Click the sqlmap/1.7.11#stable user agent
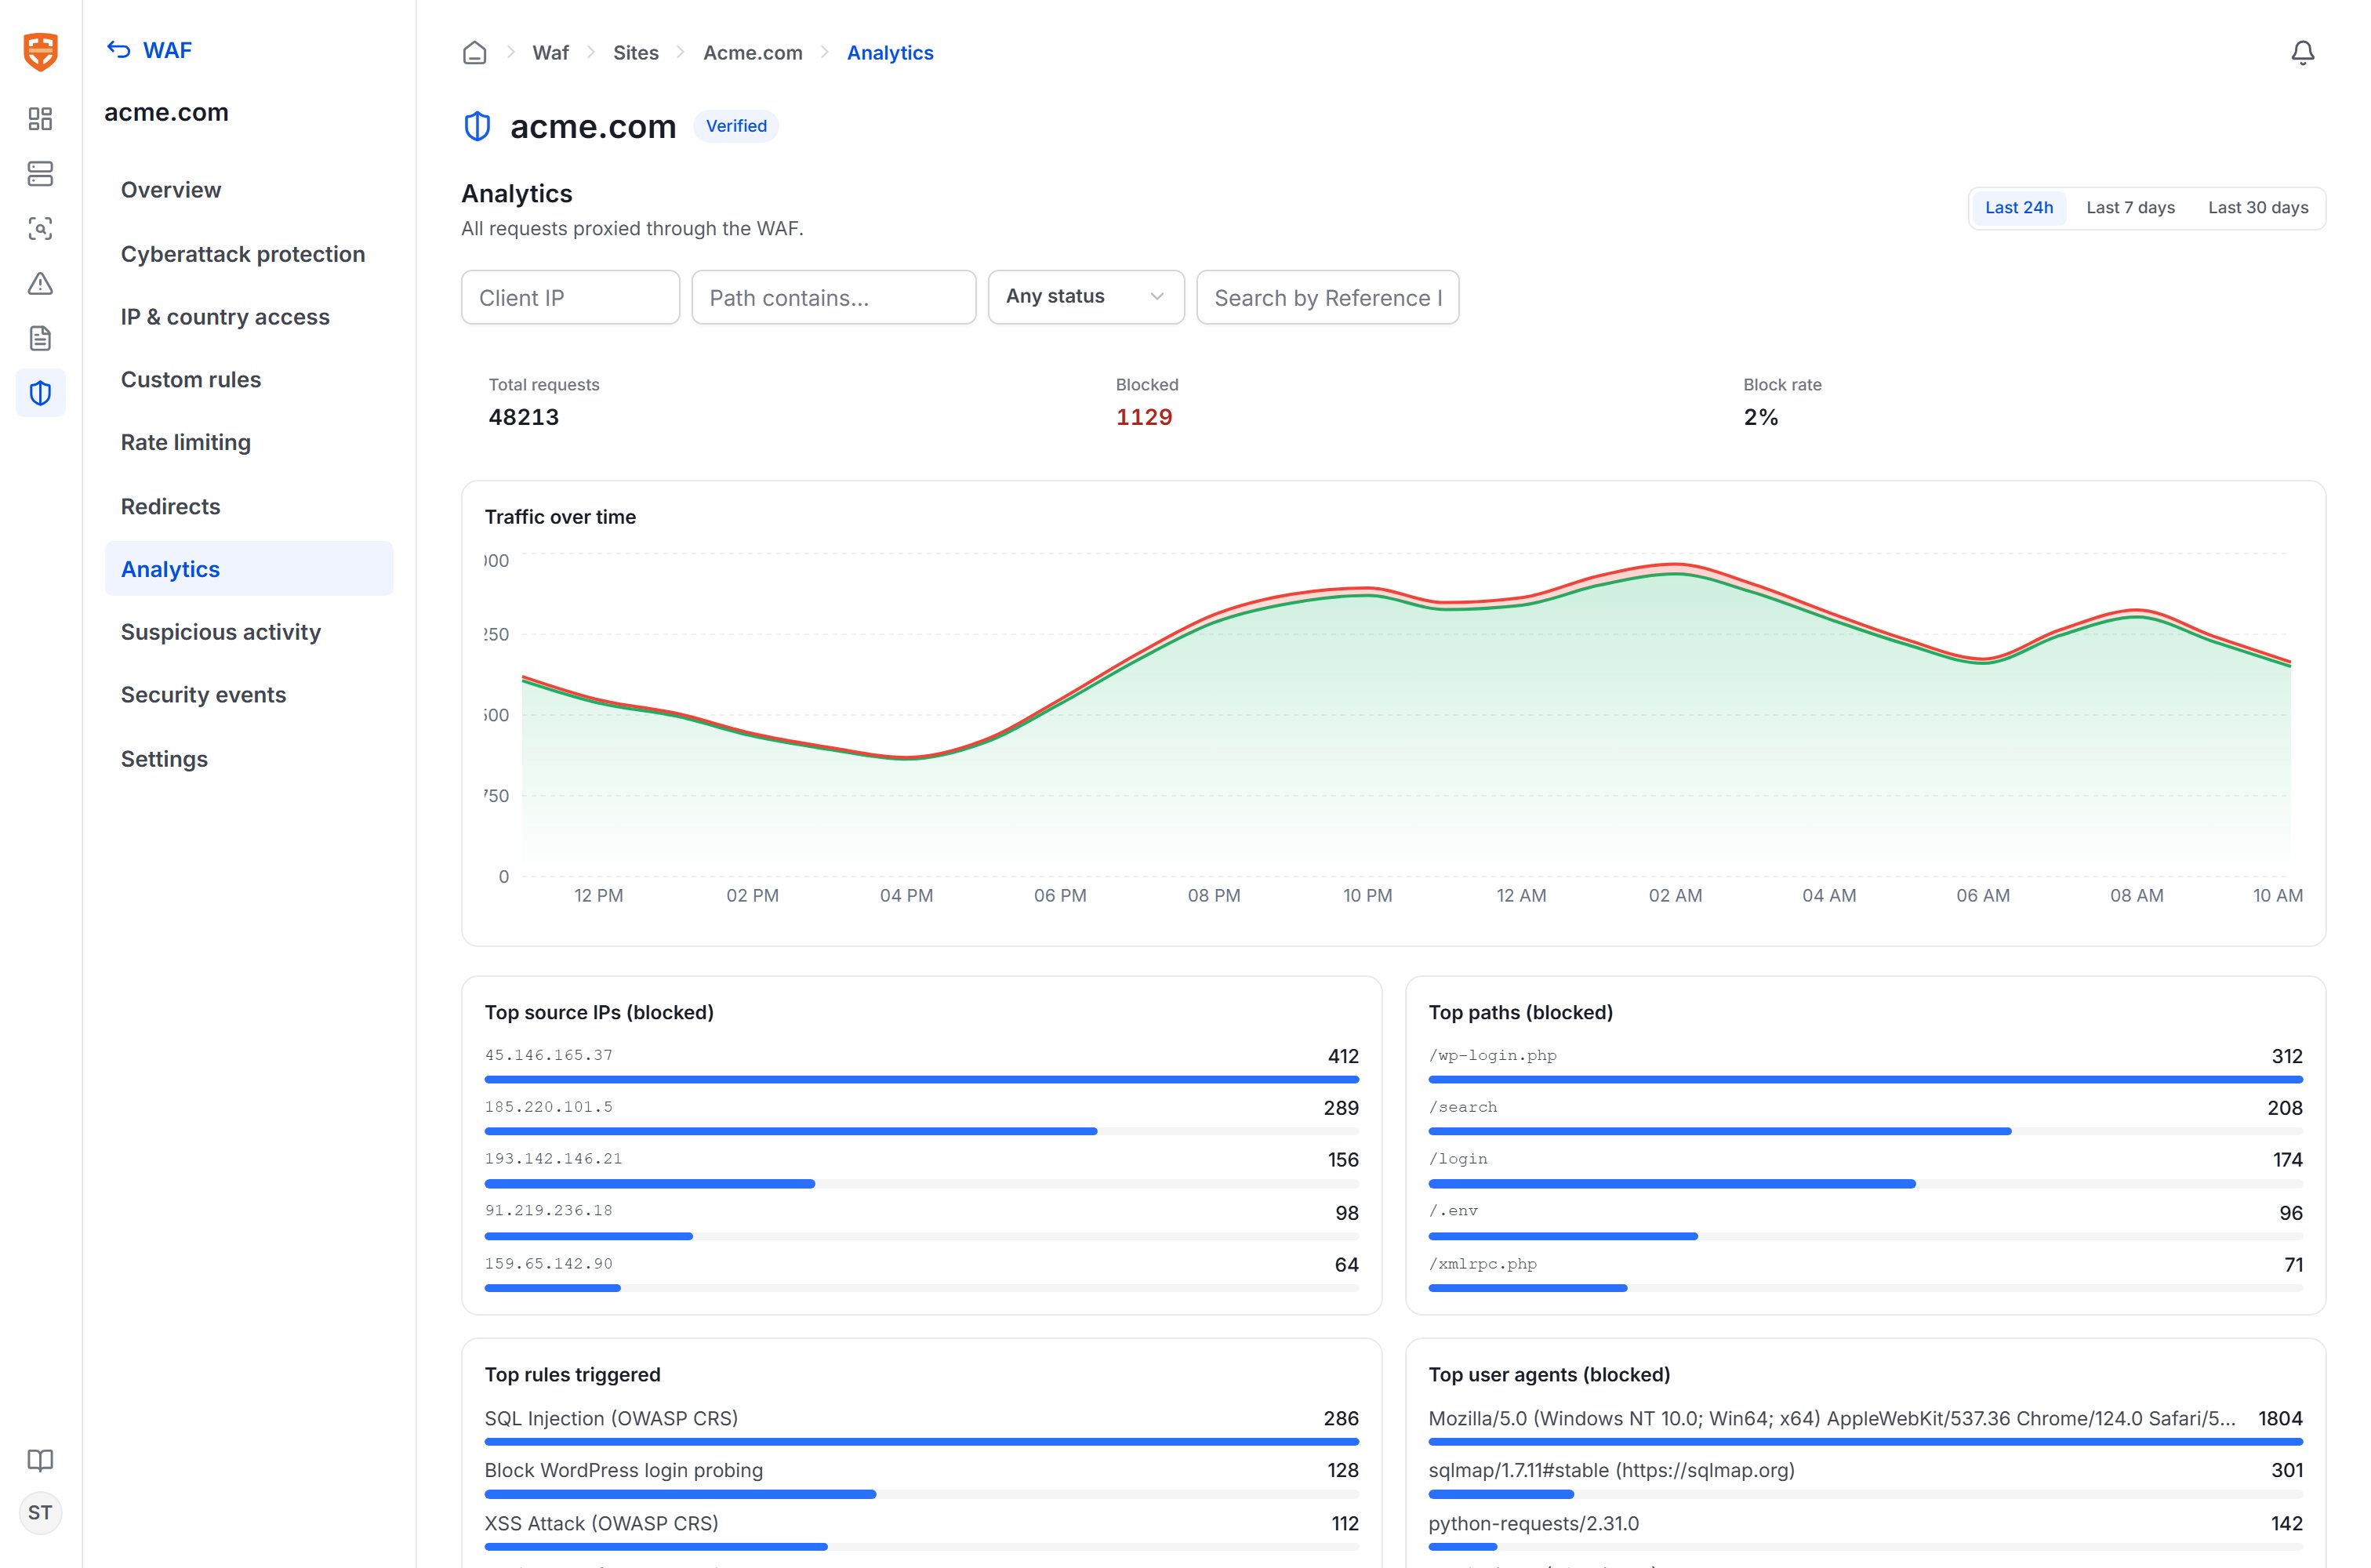The width and height of the screenshot is (2371, 1568). coord(1611,1470)
